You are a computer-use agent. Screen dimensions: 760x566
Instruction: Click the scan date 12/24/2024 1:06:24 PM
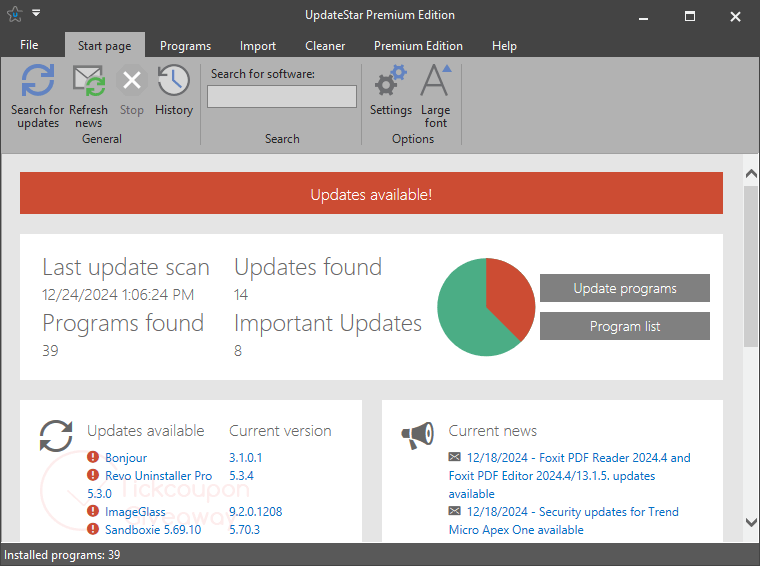(118, 295)
